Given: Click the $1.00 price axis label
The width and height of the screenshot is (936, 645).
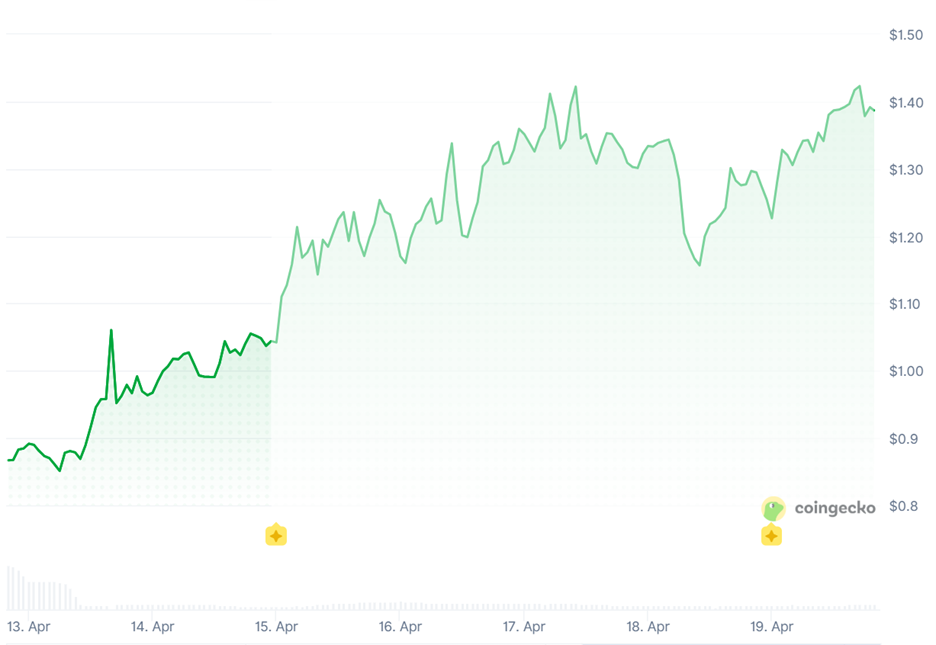Looking at the screenshot, I should (906, 371).
